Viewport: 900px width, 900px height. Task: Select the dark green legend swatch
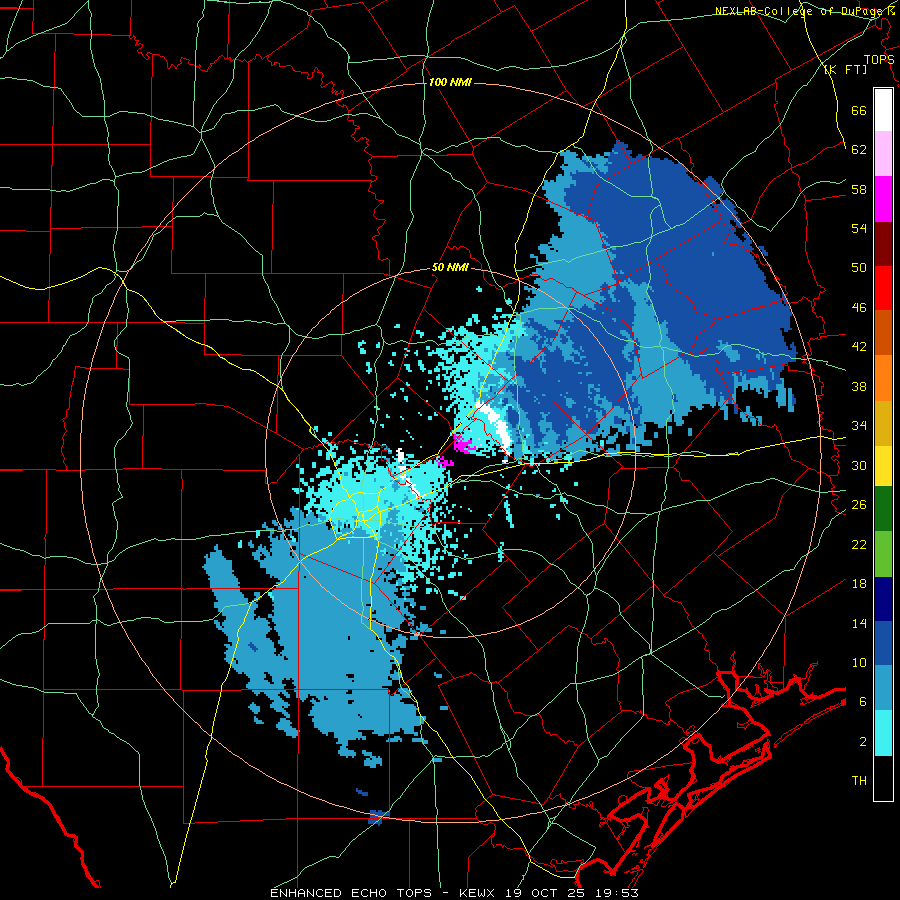(x=883, y=509)
